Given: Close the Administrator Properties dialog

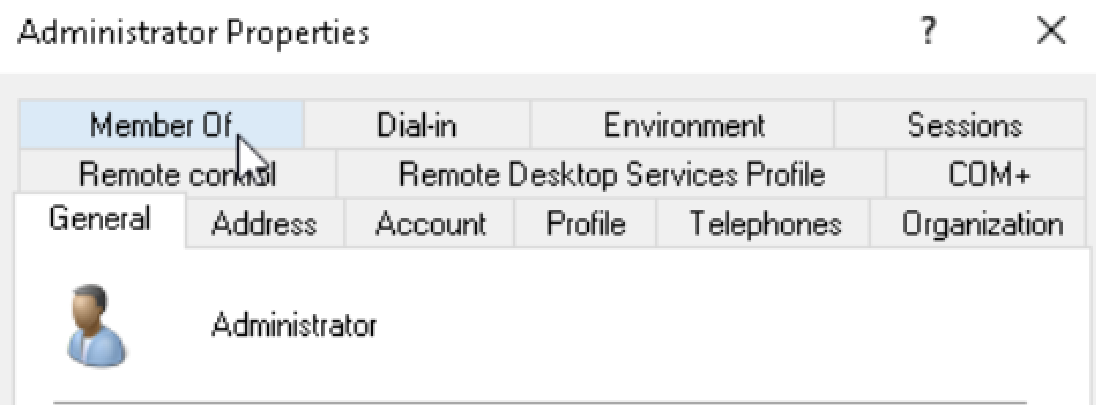Looking at the screenshot, I should point(1050,33).
